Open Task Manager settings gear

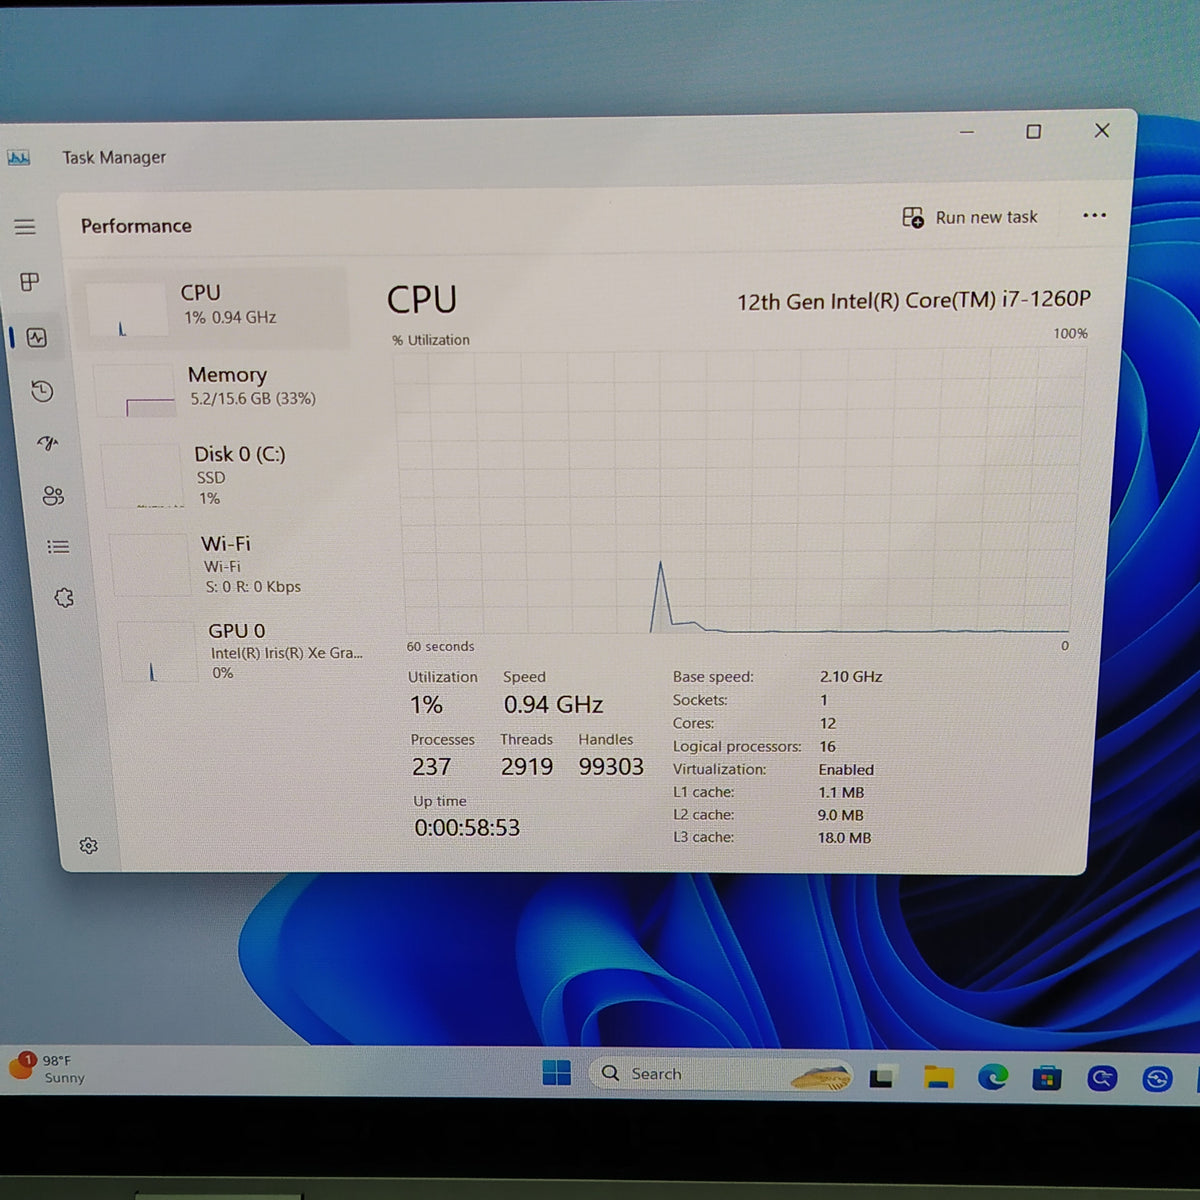tap(88, 846)
